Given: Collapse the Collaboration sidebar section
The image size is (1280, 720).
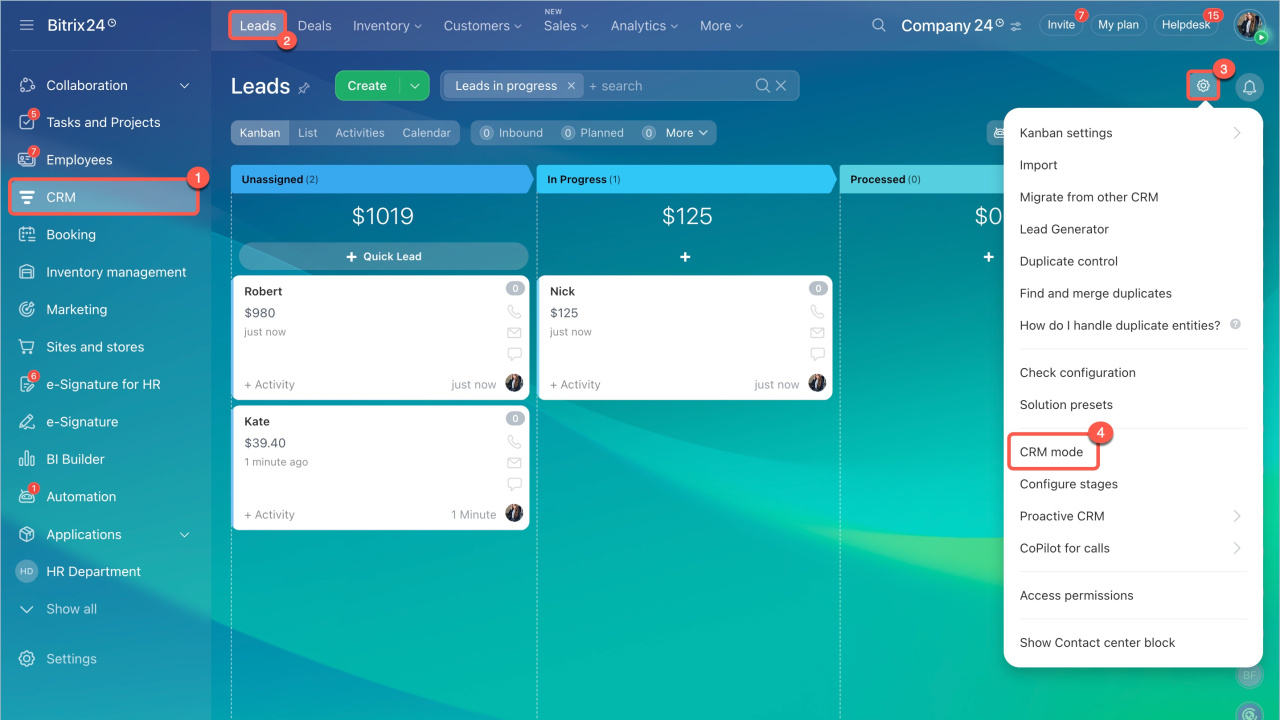Looking at the screenshot, I should [x=184, y=86].
